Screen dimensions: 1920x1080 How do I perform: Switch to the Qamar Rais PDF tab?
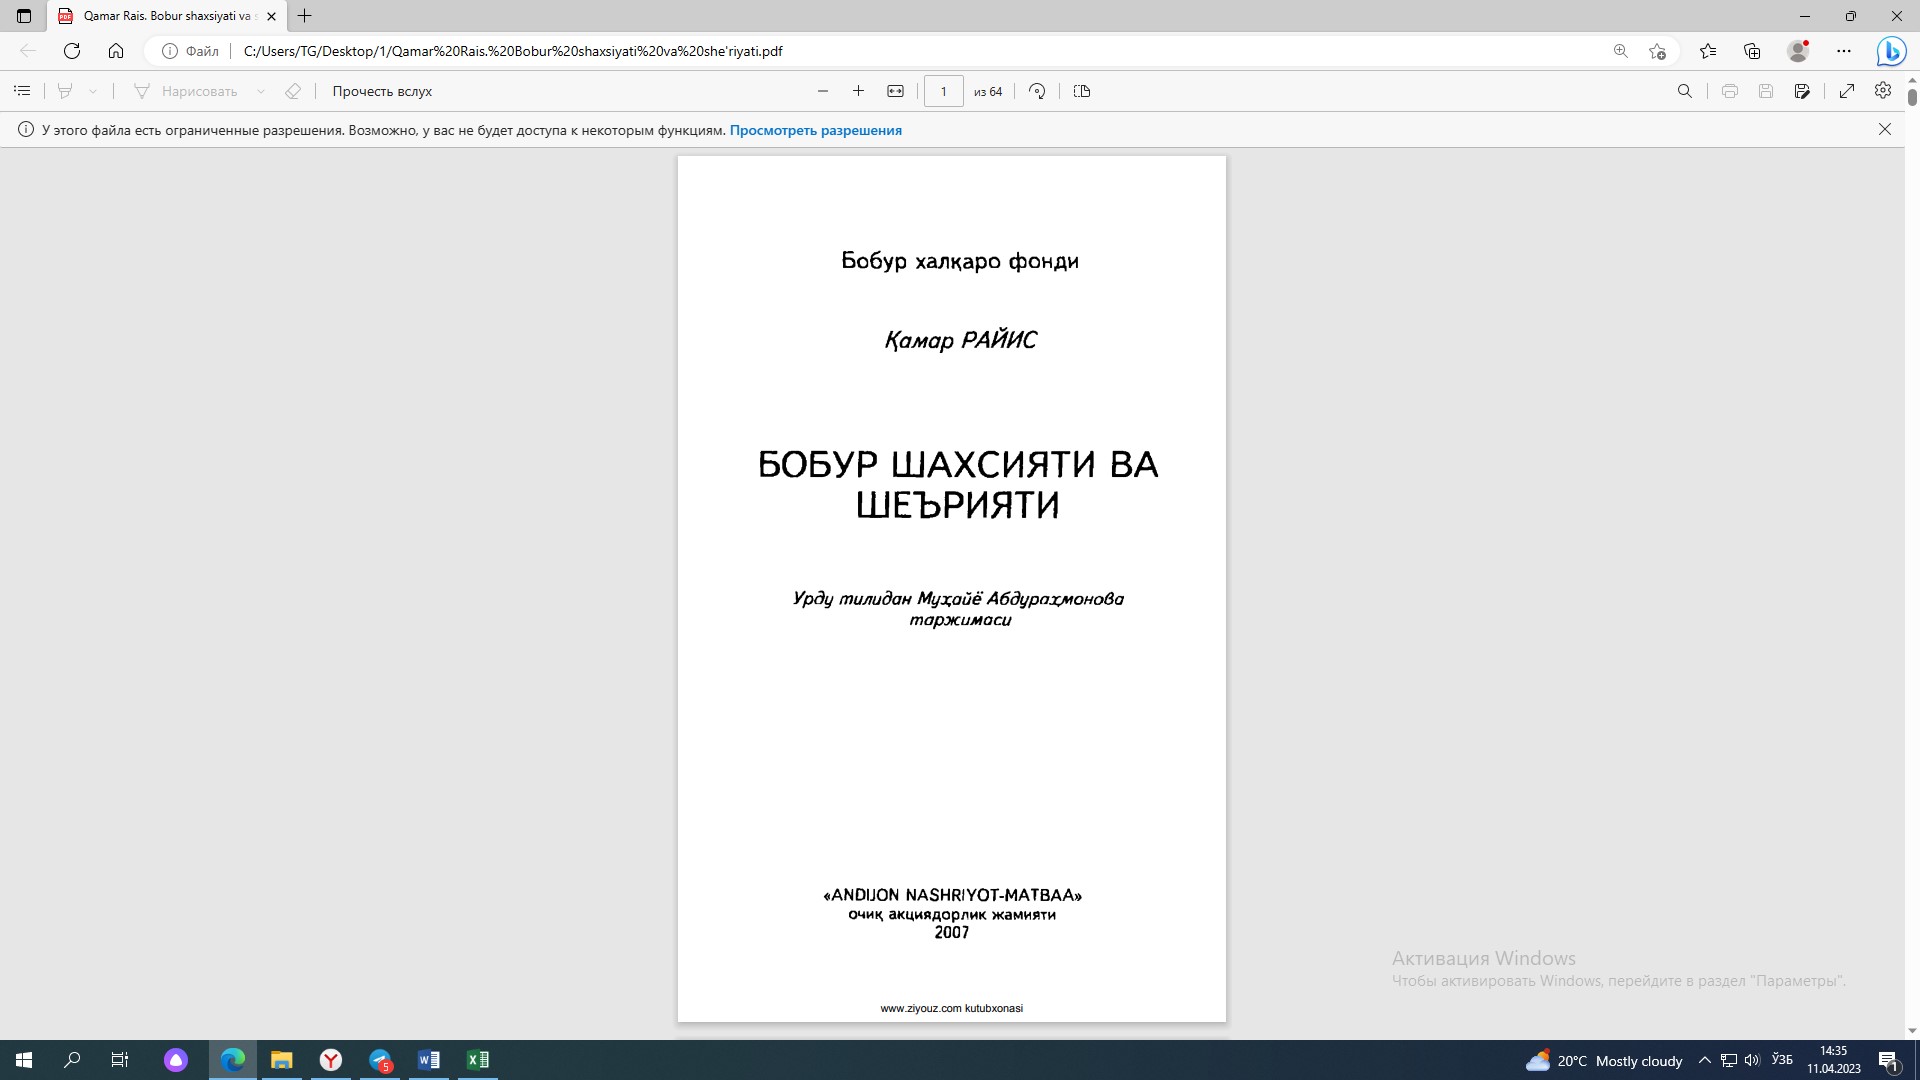point(160,16)
